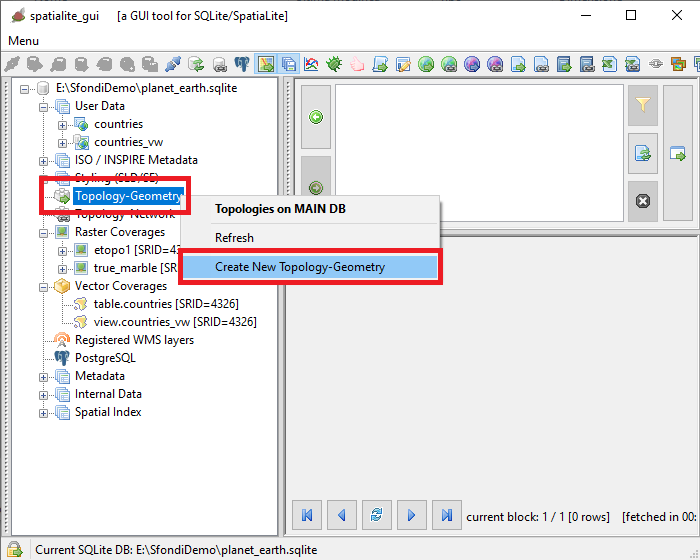Expand the Internal Data node
This screenshot has height=560, width=700.
coord(43,395)
